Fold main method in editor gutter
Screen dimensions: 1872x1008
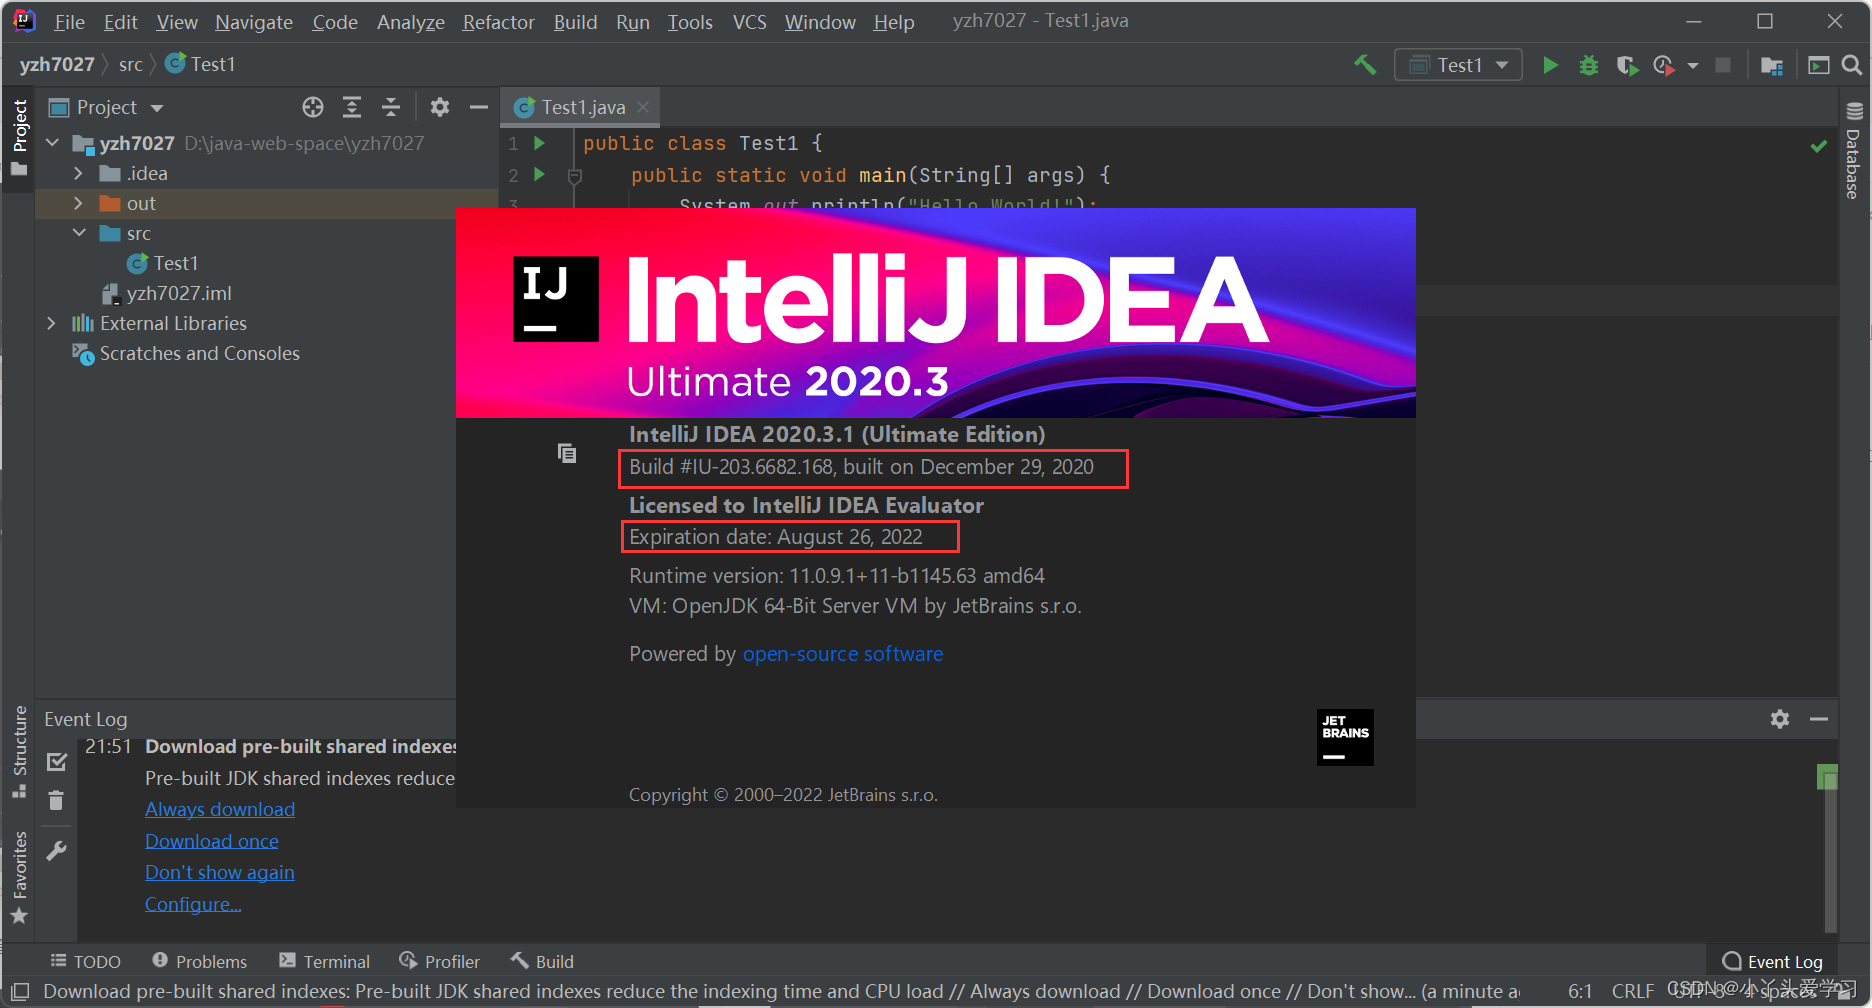pyautogui.click(x=575, y=176)
